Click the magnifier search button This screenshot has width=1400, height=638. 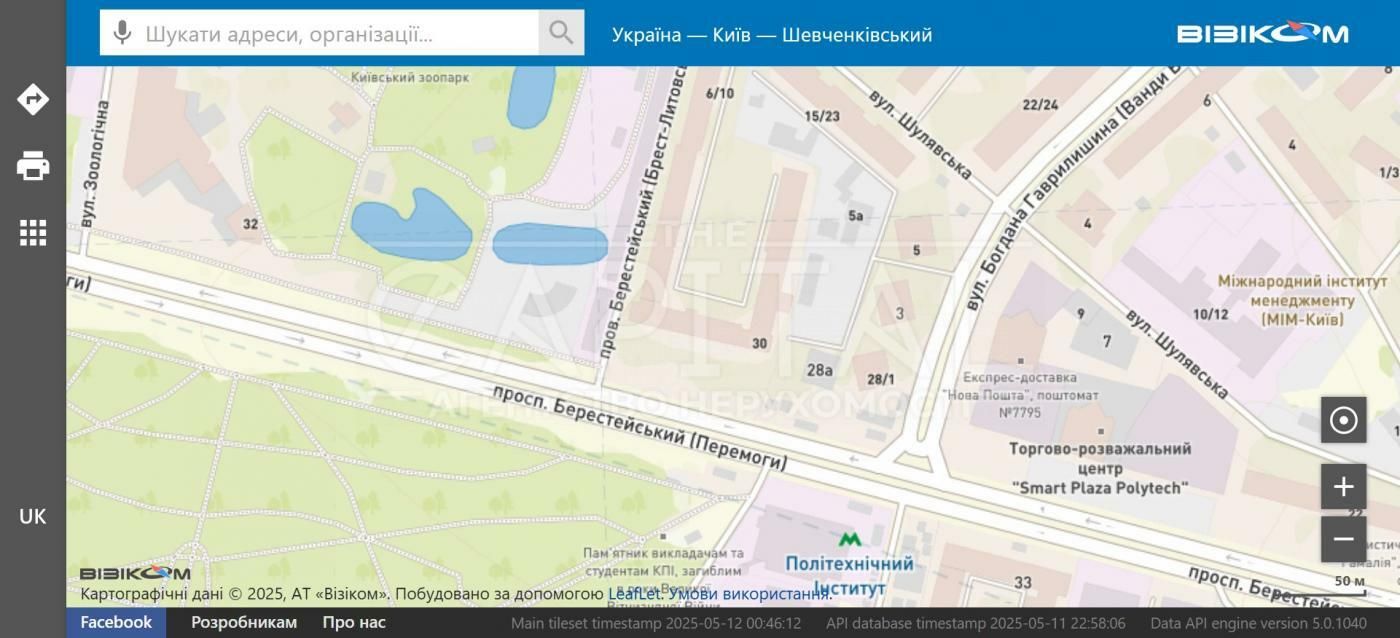point(561,33)
